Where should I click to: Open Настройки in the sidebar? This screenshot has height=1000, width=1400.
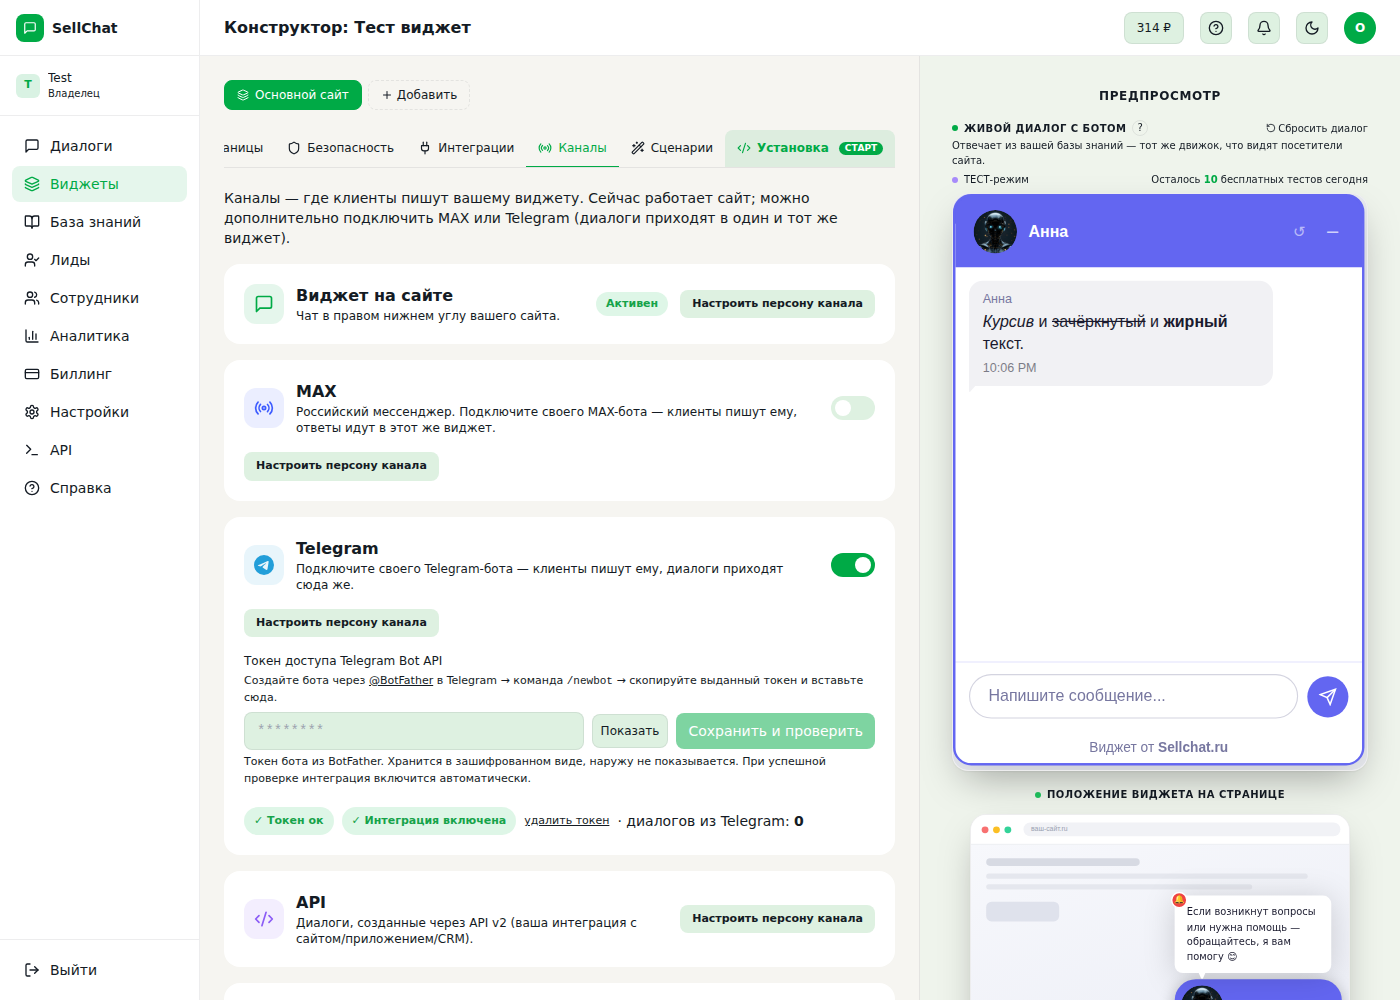pyautogui.click(x=99, y=412)
